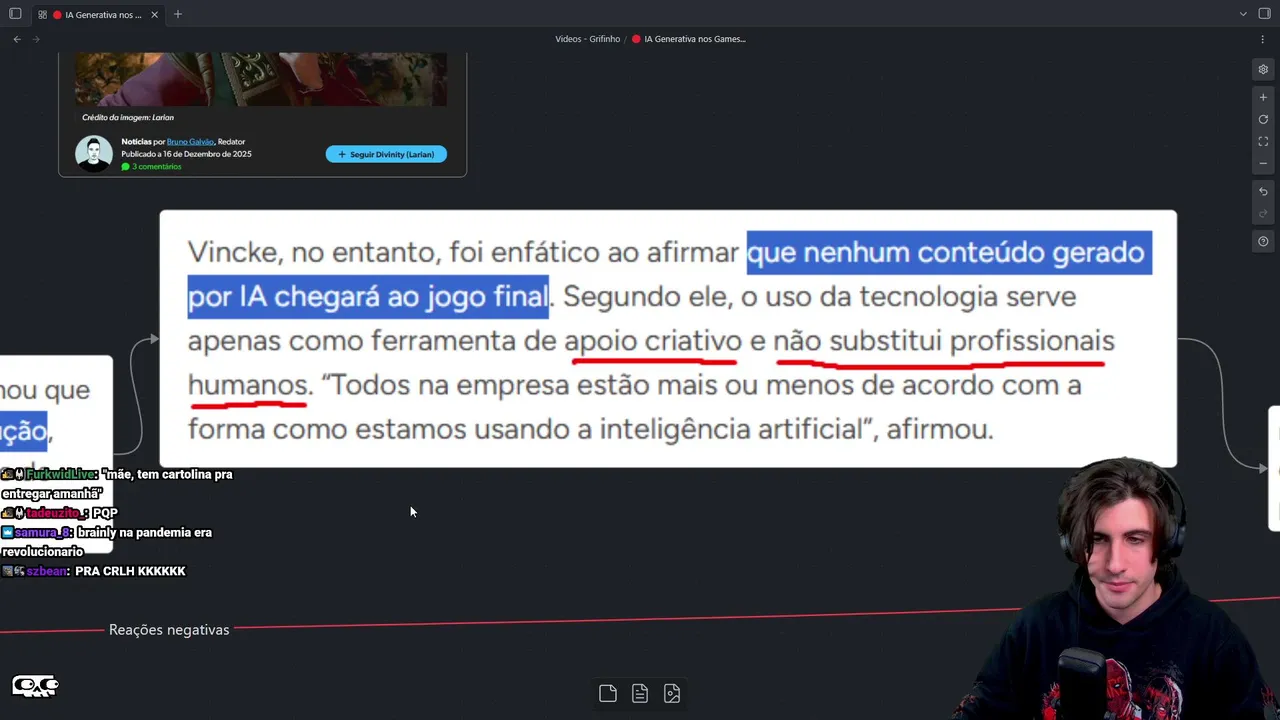This screenshot has width=1280, height=720.
Task: Add a note from vault to canvas
Action: 640,693
